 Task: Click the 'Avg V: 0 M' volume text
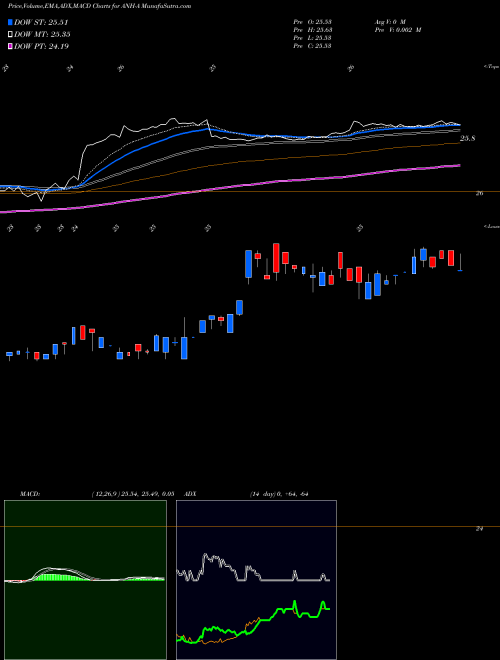click(x=389, y=22)
